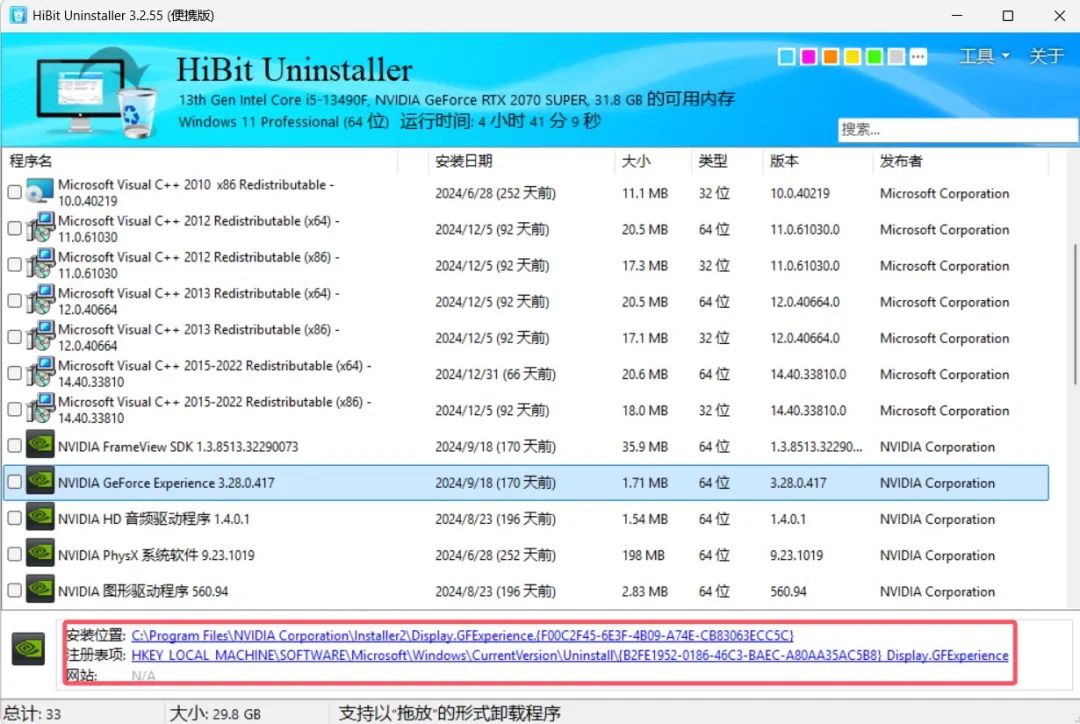Click the HiBit Uninstaller title bar app icon
1080x724 pixels.
[18, 15]
